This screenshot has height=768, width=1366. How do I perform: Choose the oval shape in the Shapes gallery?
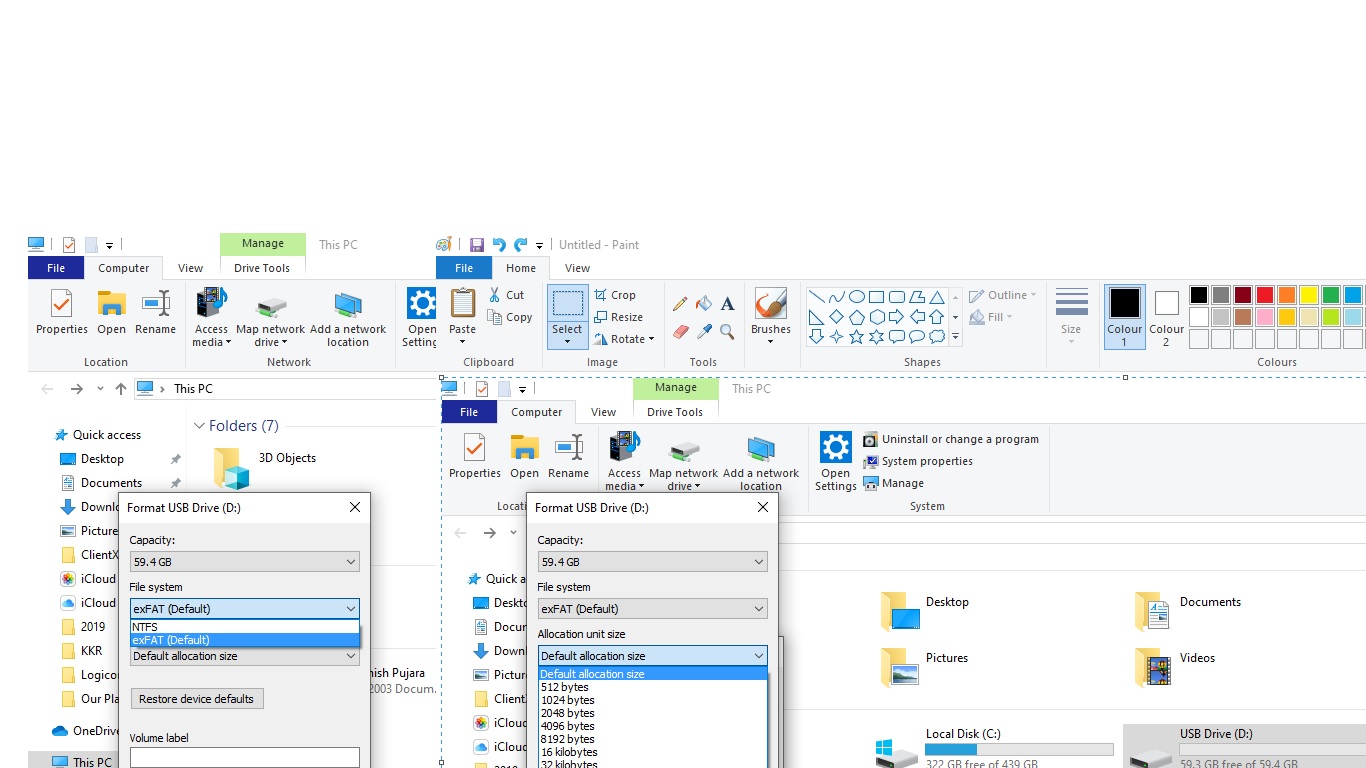857,297
